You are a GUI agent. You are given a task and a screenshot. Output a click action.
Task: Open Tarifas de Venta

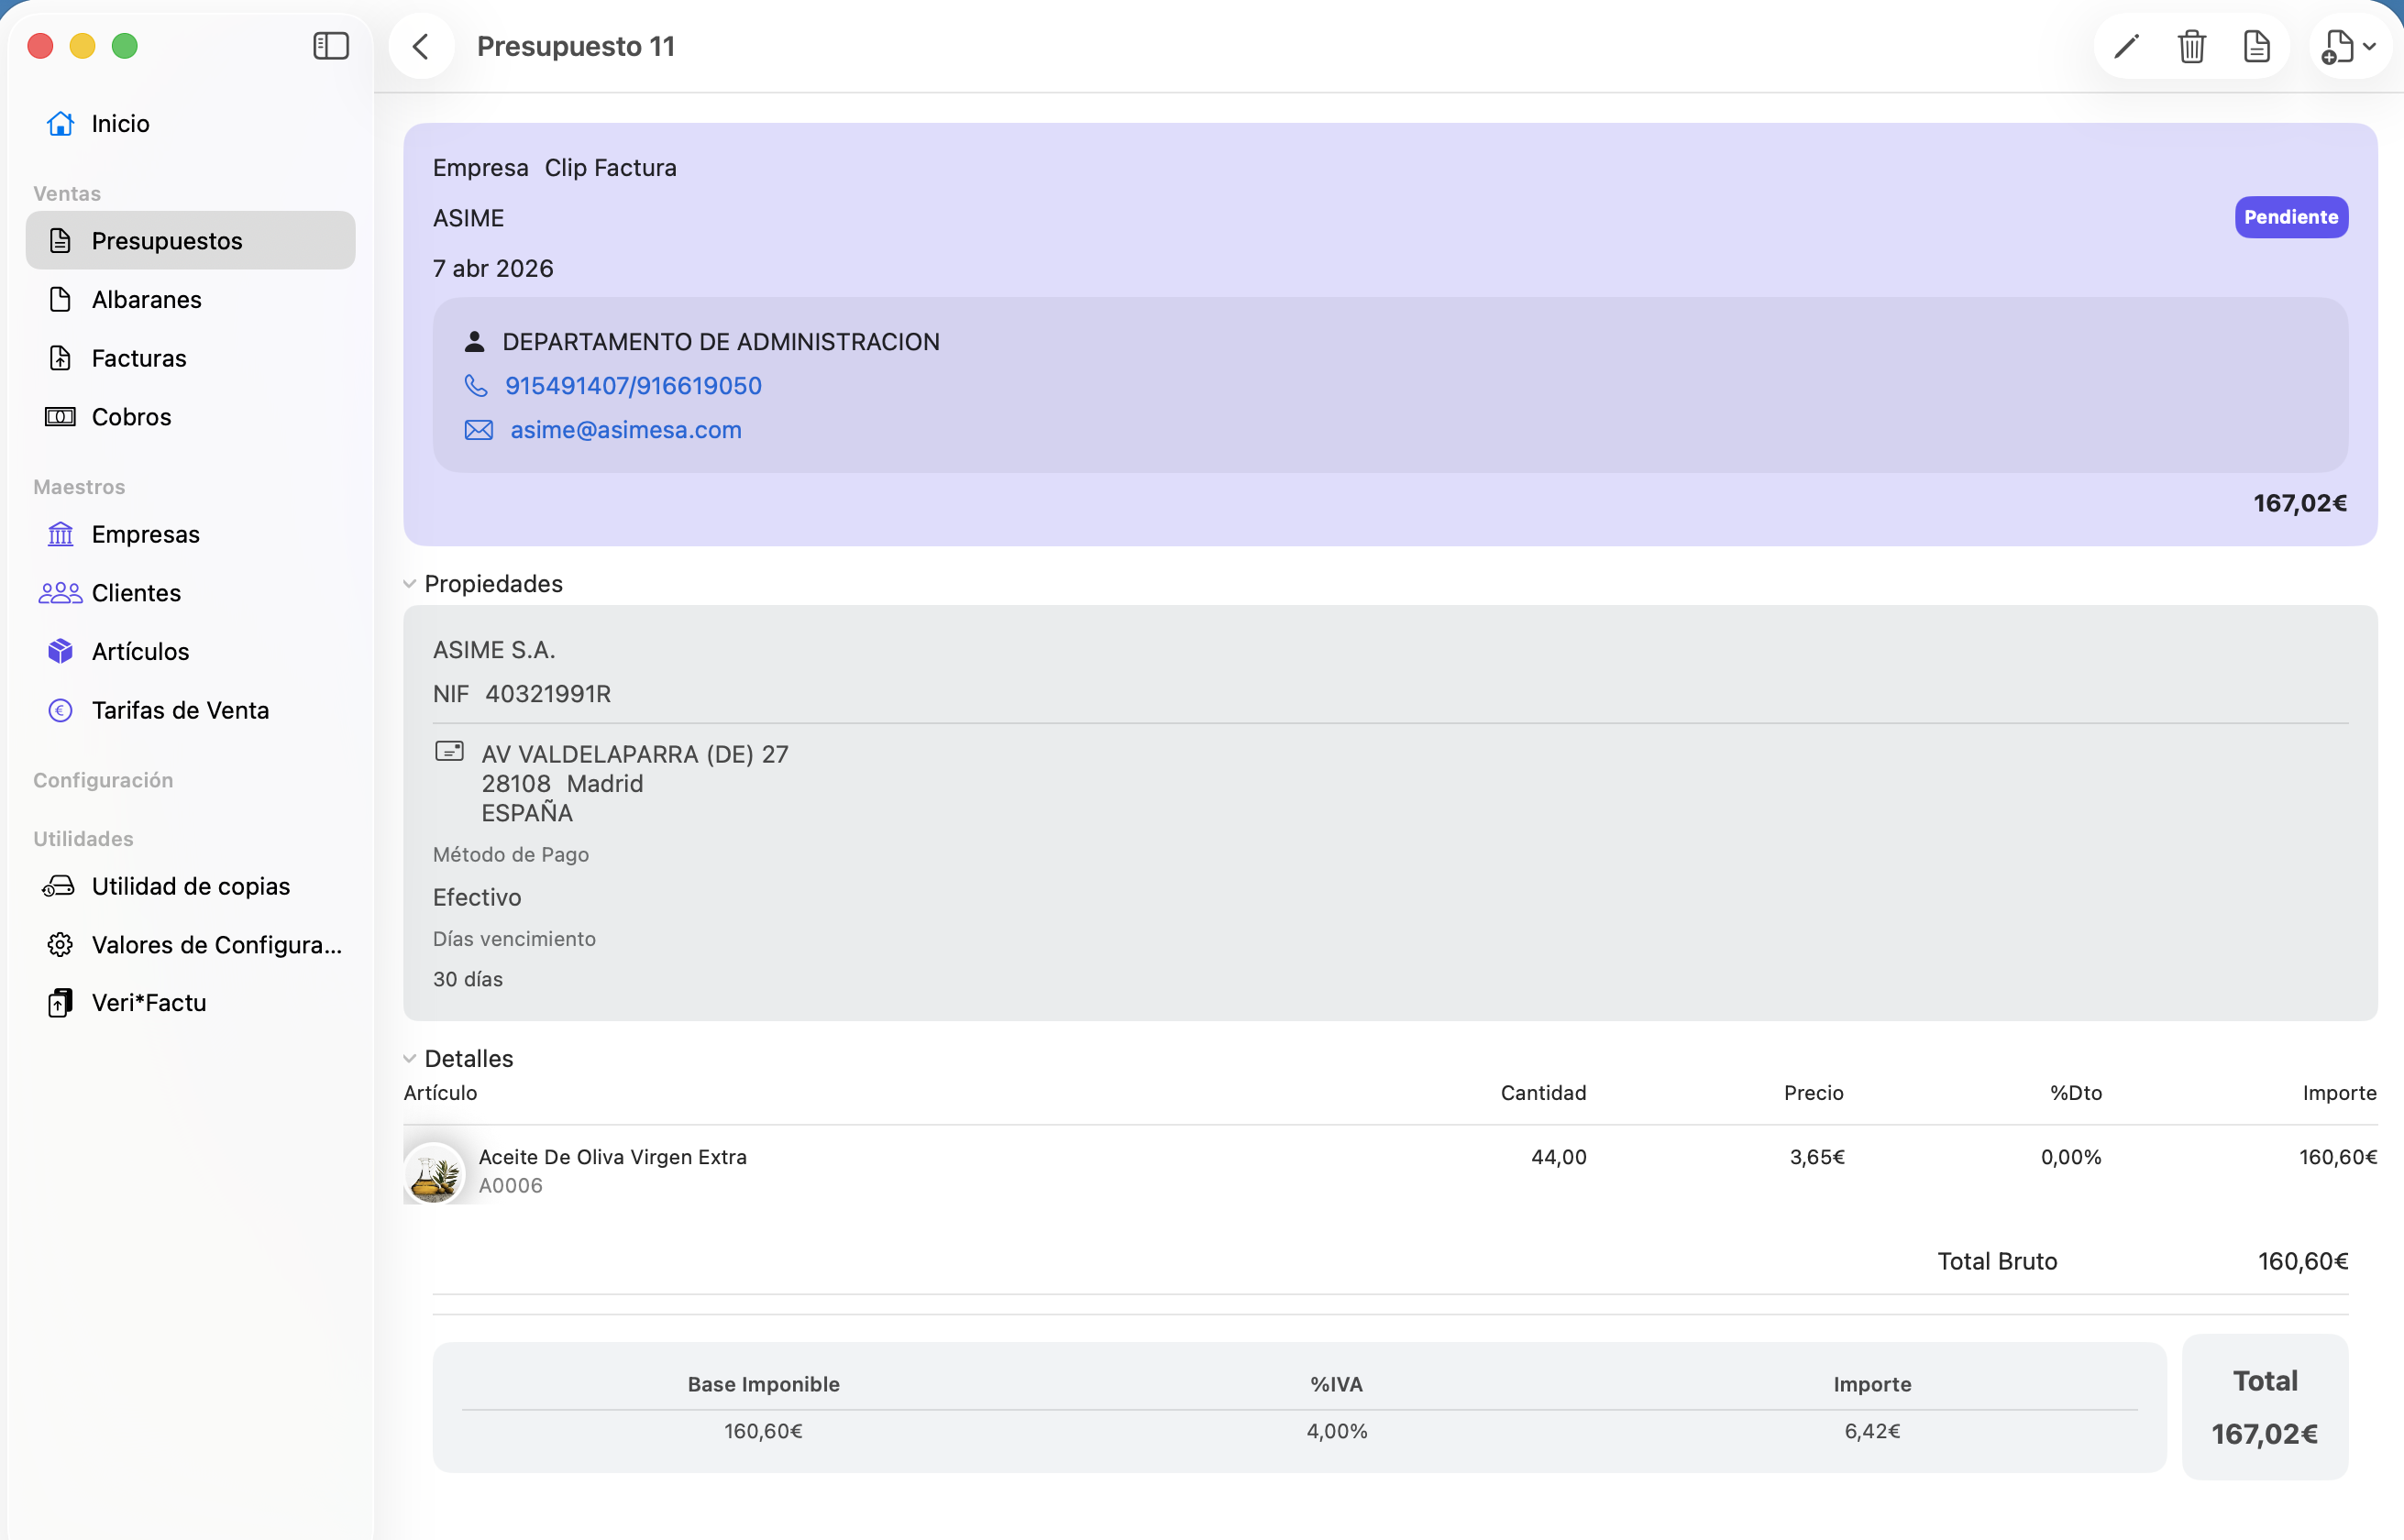(180, 710)
